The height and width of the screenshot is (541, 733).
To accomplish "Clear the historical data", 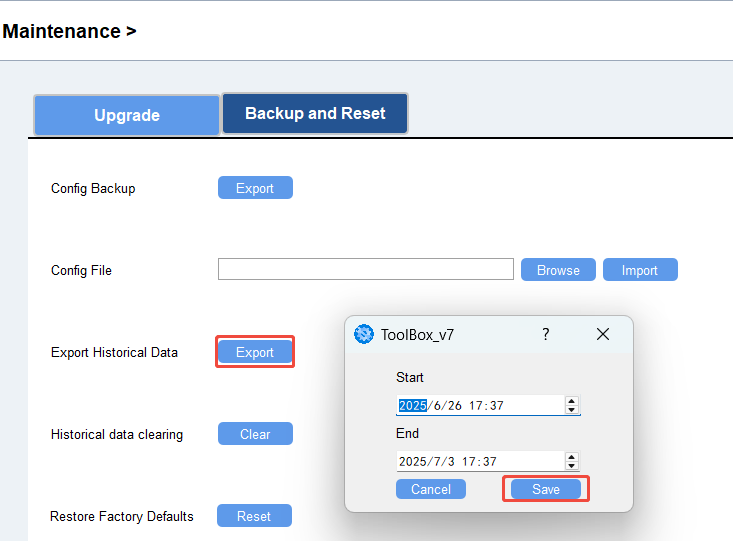I will tap(255, 434).
